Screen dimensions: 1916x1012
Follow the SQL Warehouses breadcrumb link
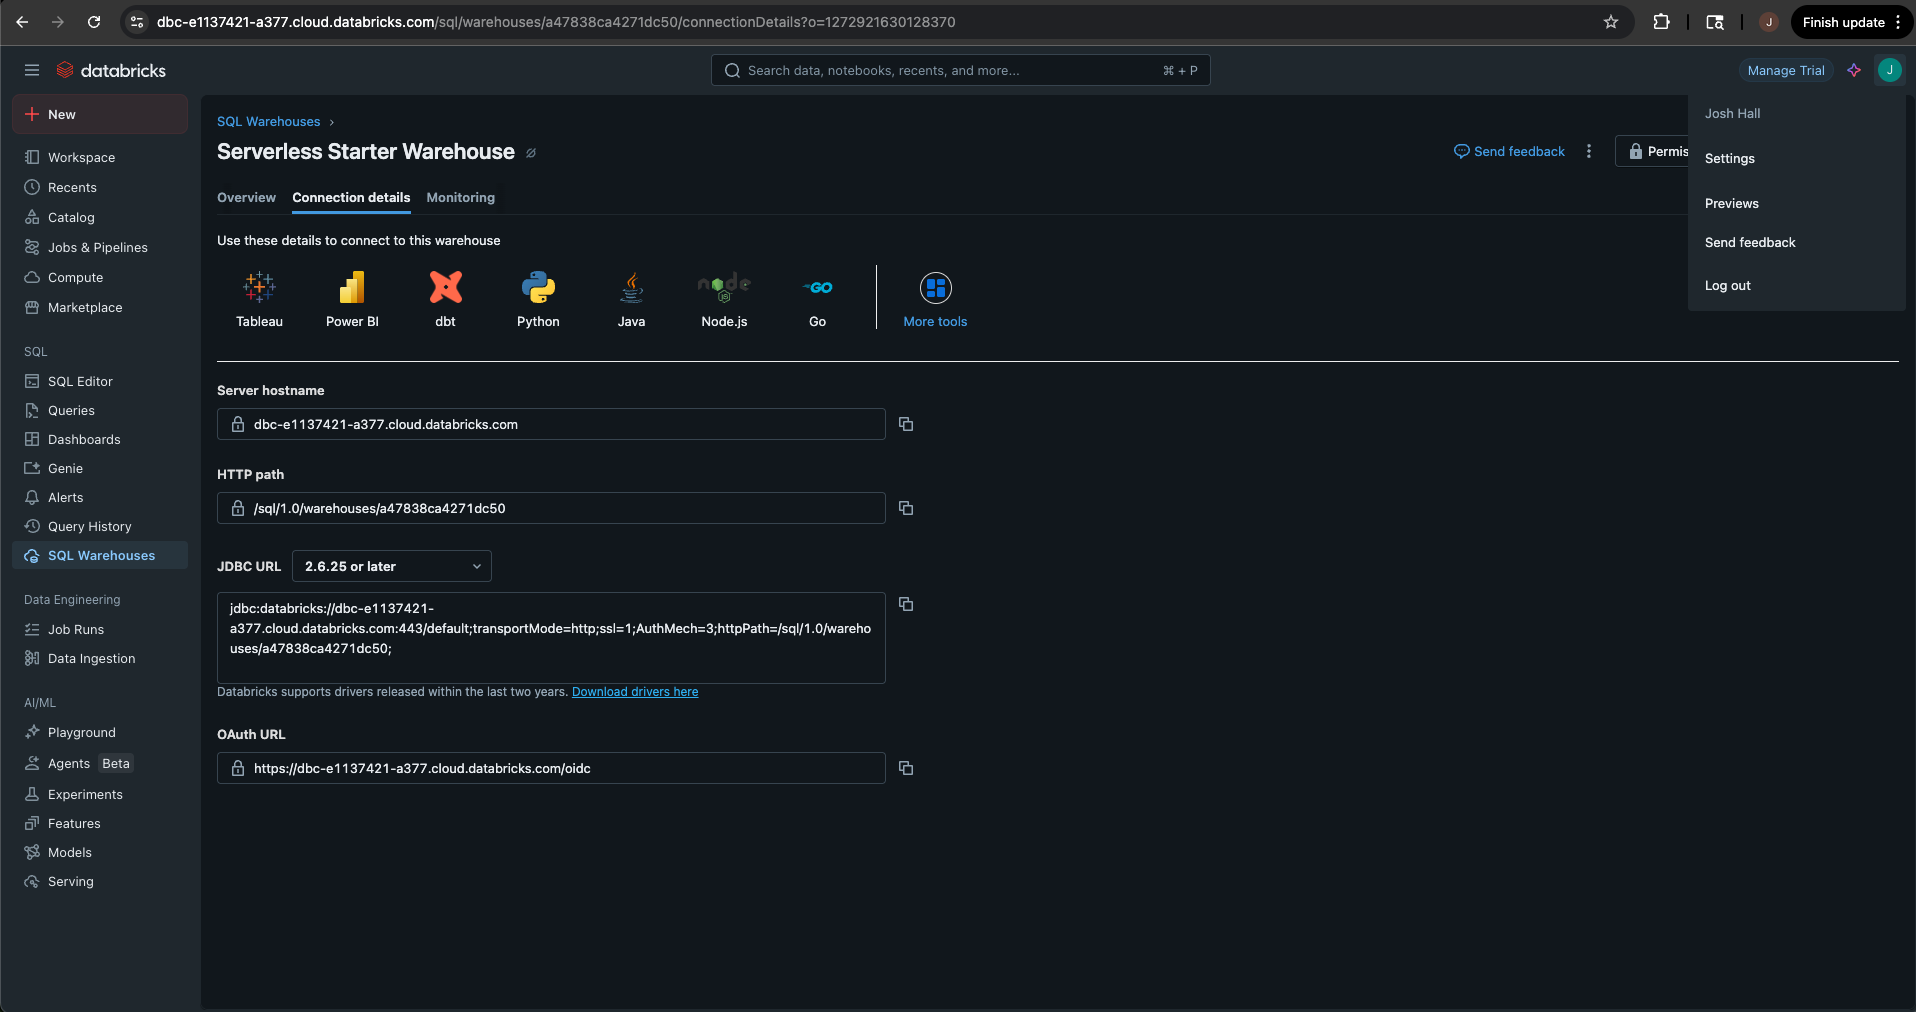(x=268, y=121)
